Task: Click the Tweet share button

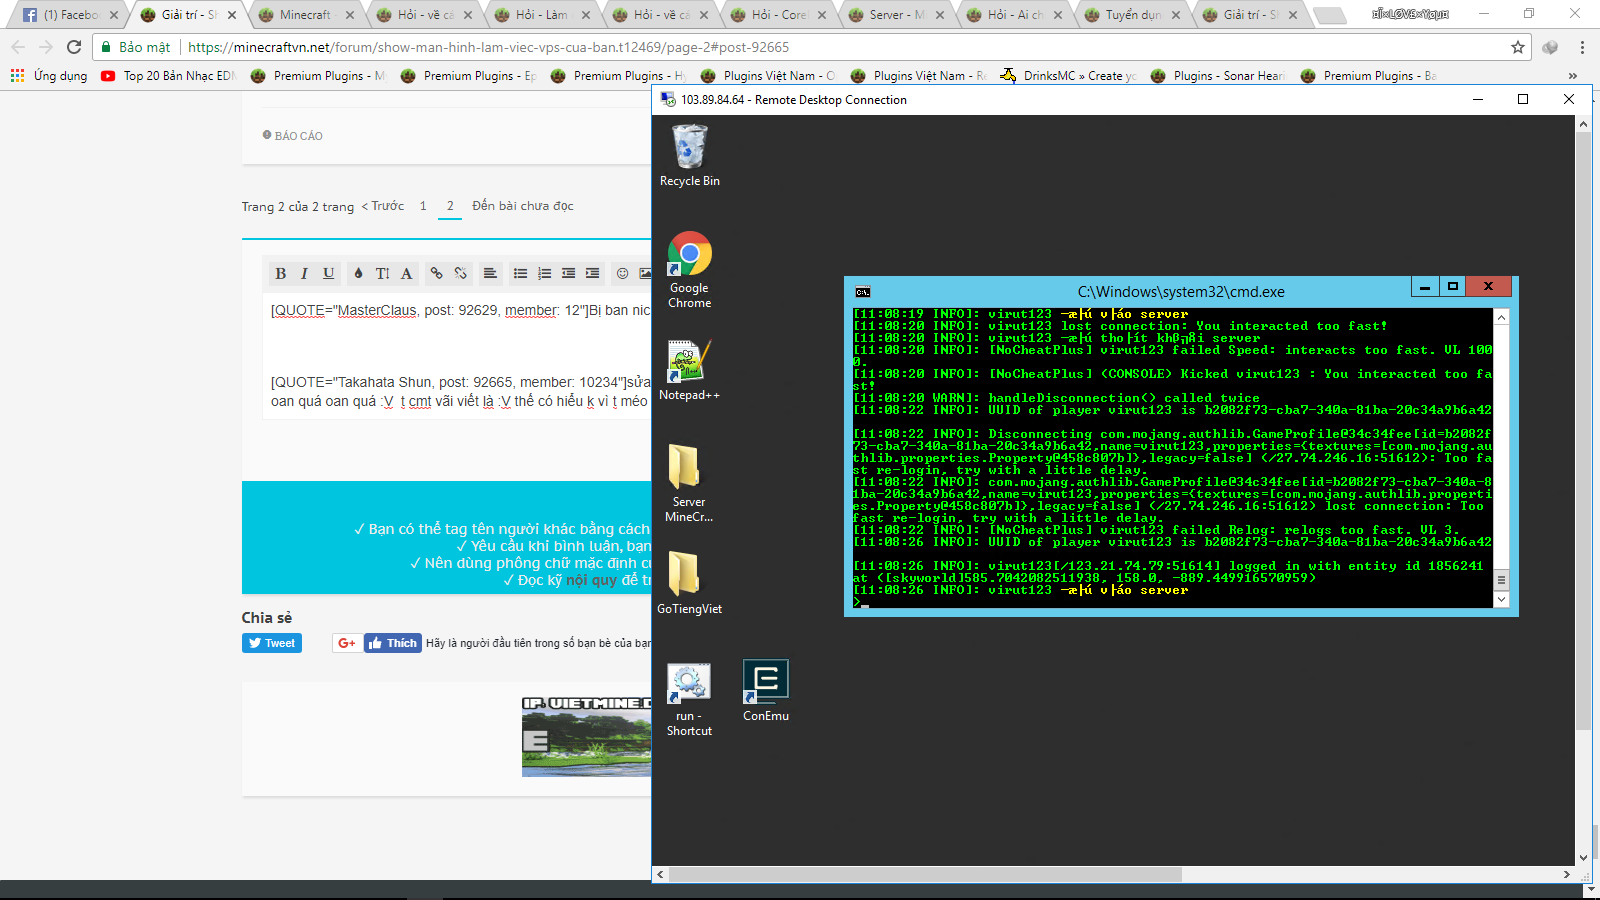Action: tap(272, 643)
